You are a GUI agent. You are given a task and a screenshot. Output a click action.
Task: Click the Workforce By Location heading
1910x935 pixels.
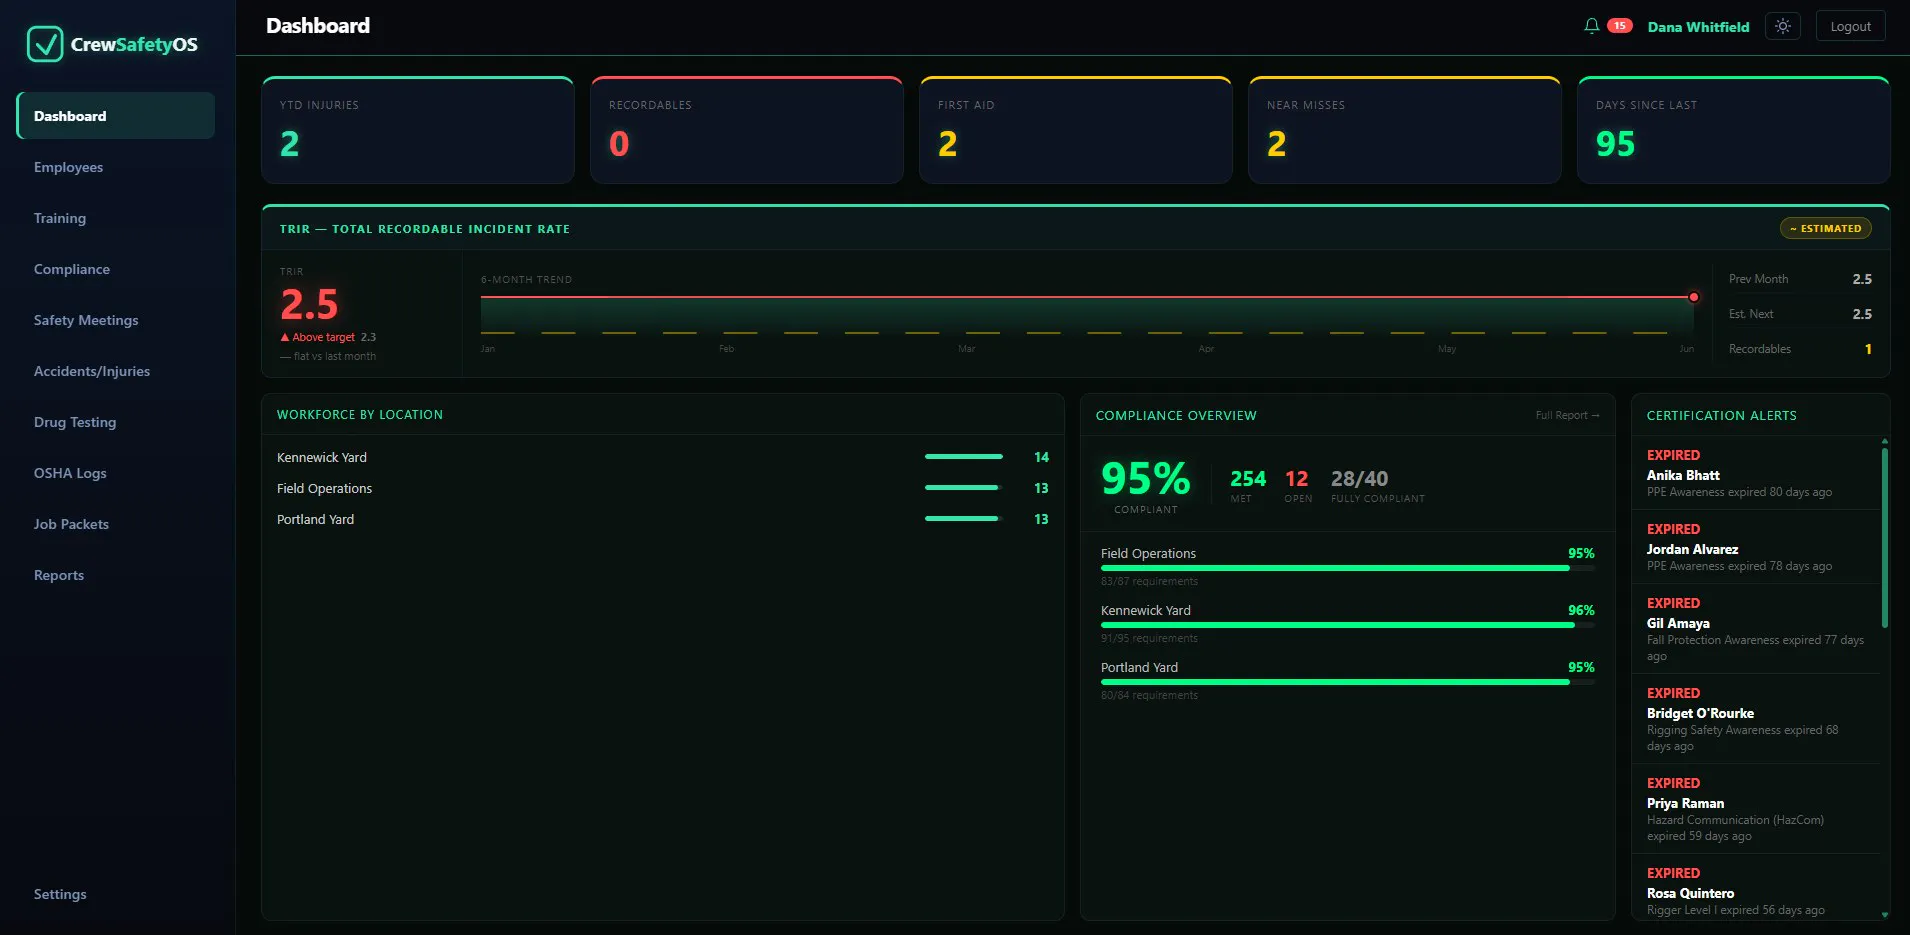coord(359,414)
